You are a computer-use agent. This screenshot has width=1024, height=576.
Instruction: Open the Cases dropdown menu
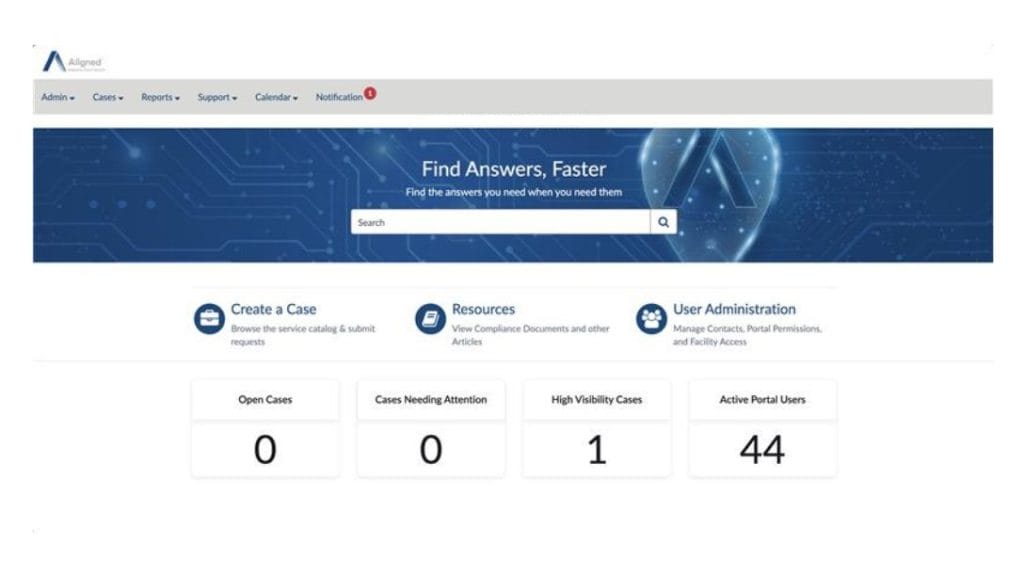point(108,97)
